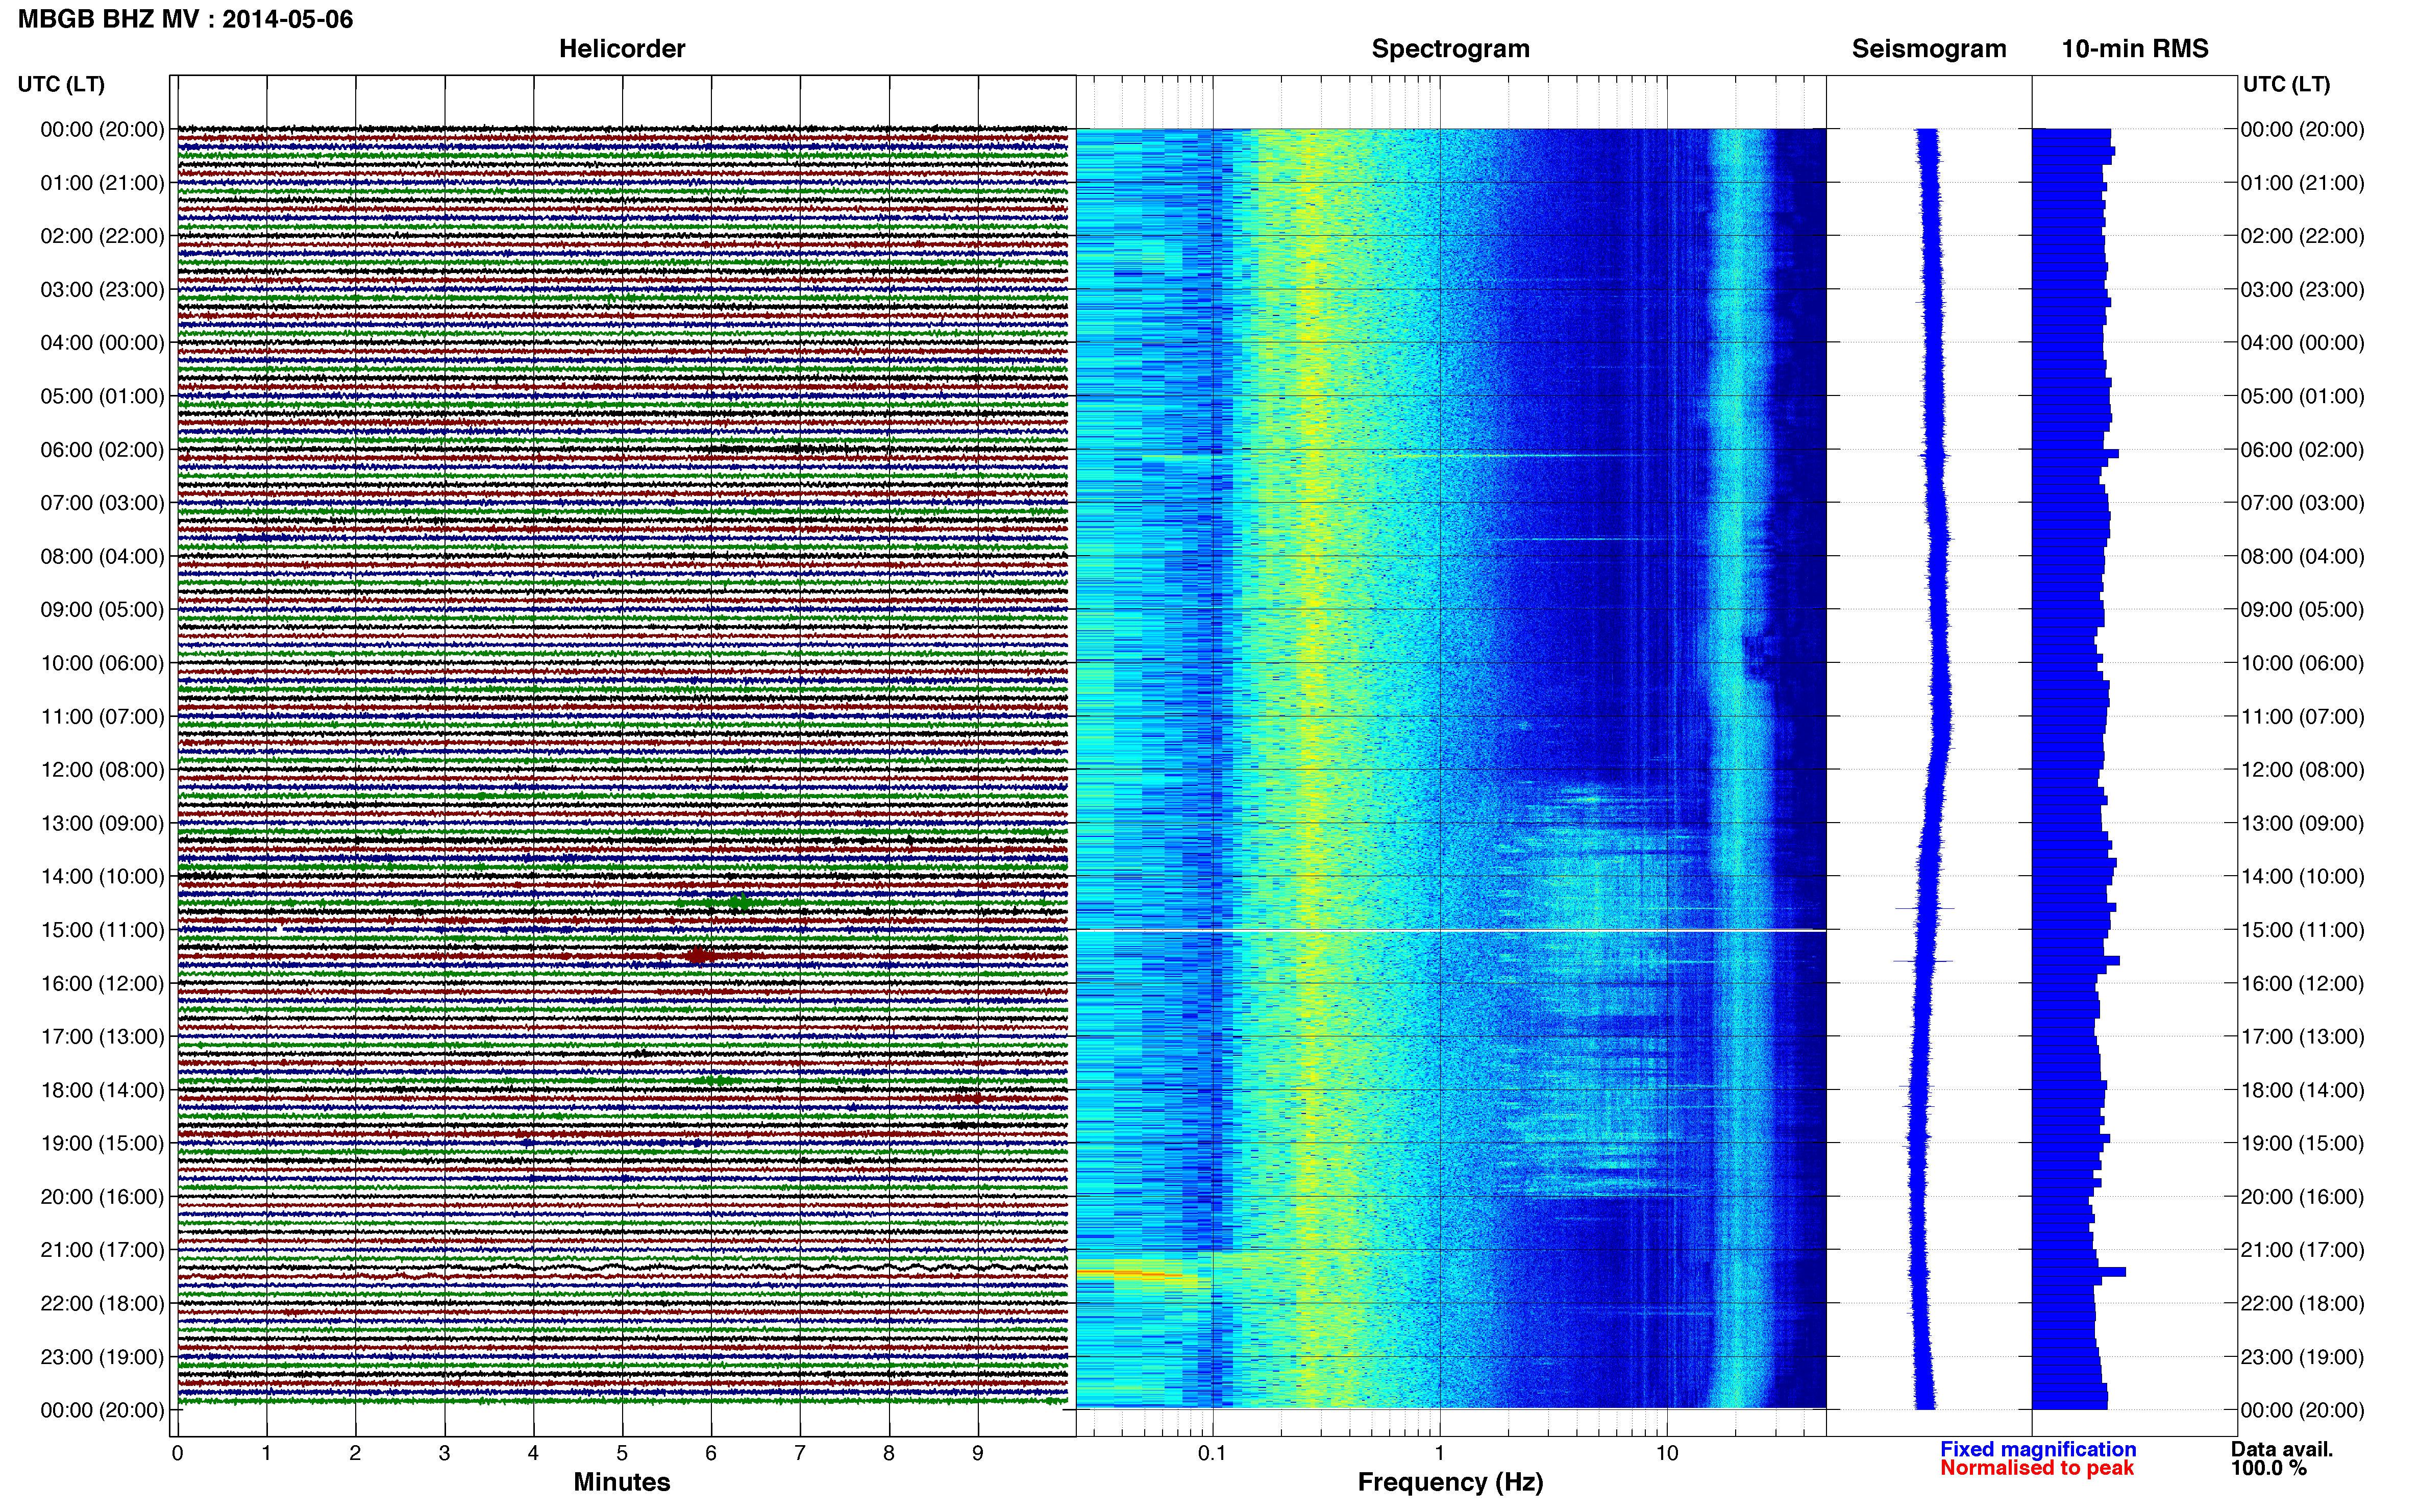
Task: Click the white data-gap line across the spectrogram
Action: click(x=1451, y=931)
